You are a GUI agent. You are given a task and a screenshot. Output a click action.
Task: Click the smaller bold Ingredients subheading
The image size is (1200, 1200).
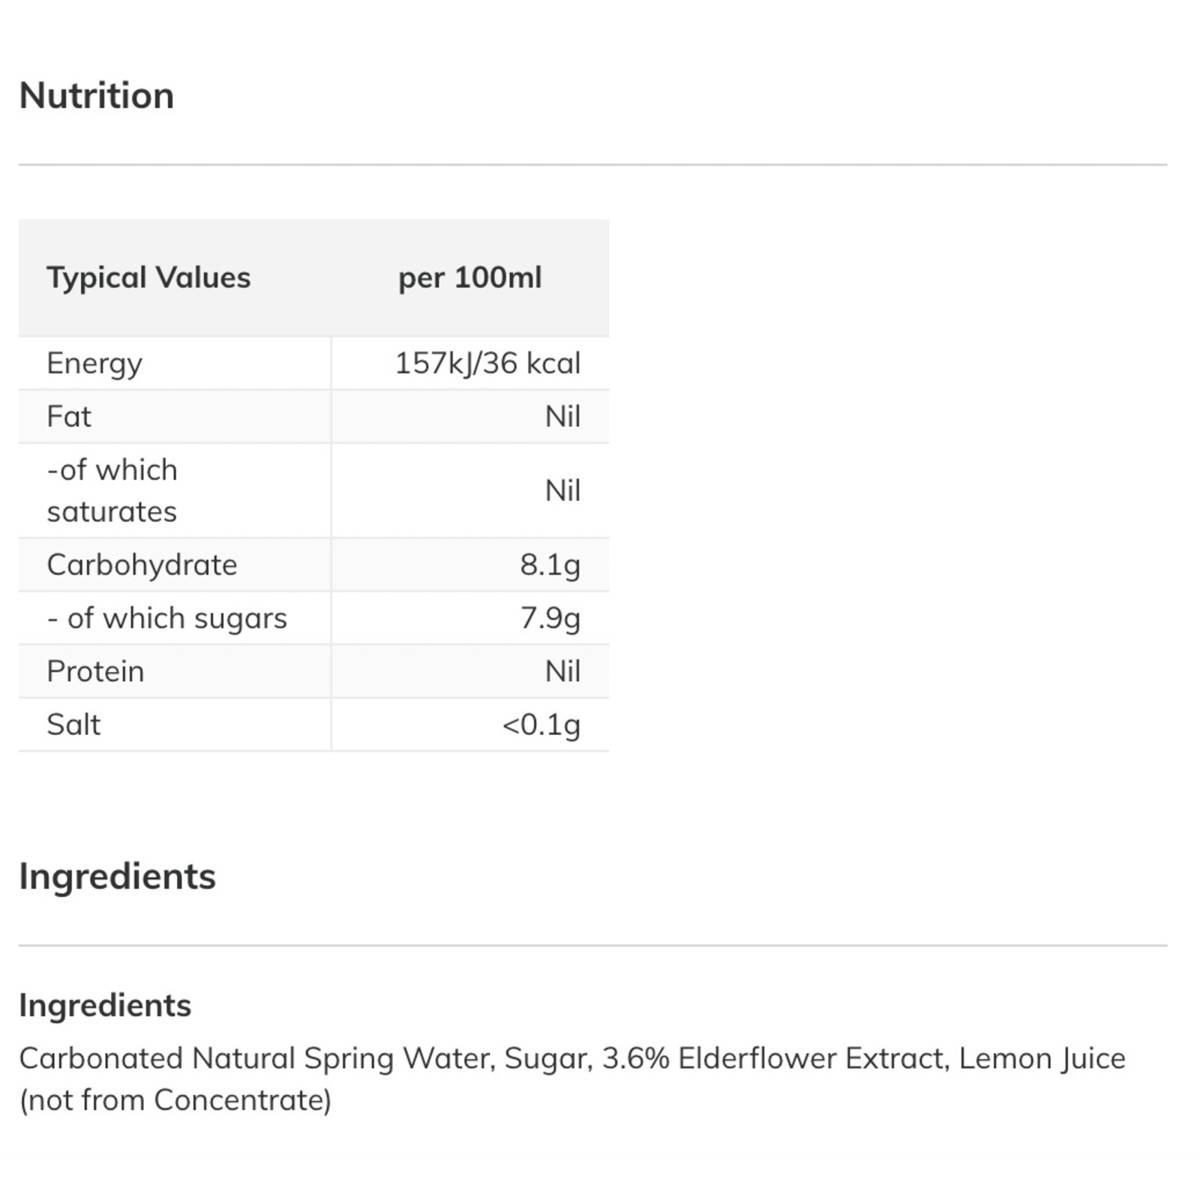[x=105, y=1005]
